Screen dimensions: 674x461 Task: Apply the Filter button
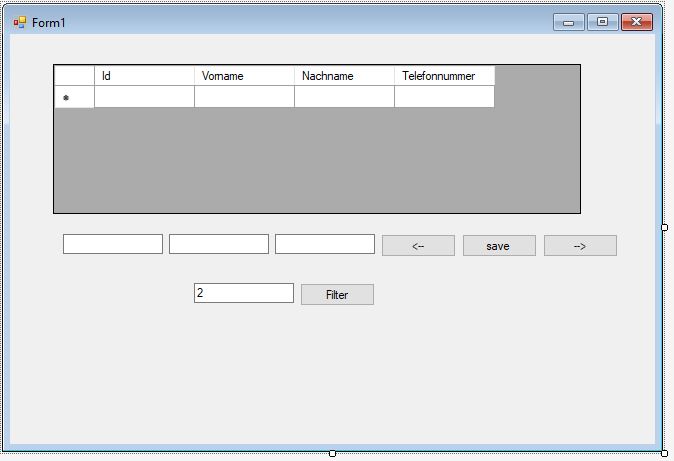tap(337, 295)
